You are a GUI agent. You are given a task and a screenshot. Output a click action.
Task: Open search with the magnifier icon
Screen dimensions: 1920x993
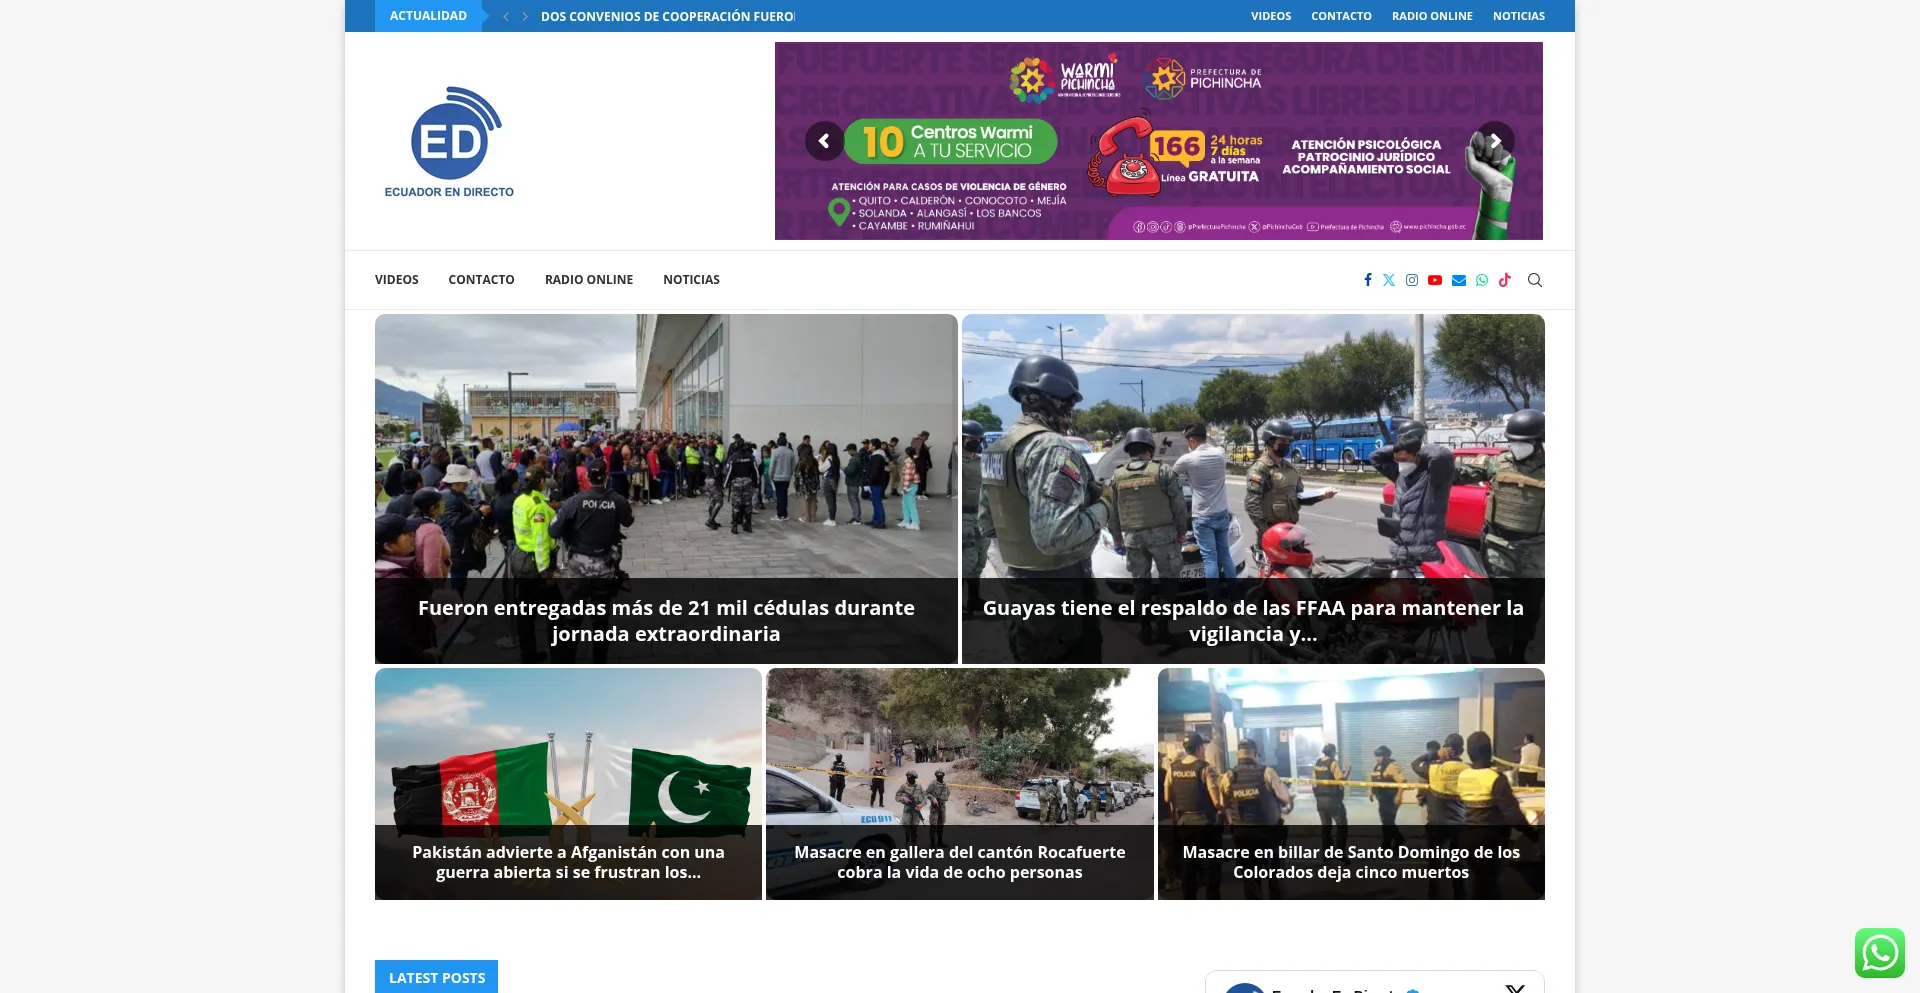click(1535, 280)
